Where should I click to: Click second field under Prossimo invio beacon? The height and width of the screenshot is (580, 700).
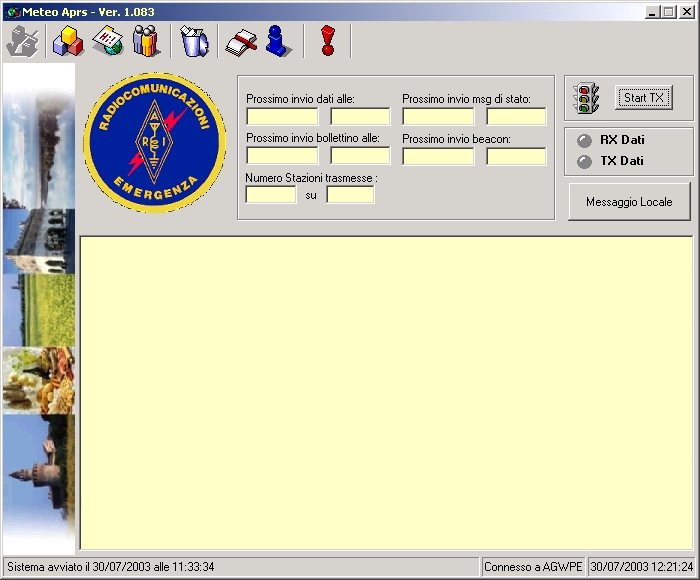(516, 157)
